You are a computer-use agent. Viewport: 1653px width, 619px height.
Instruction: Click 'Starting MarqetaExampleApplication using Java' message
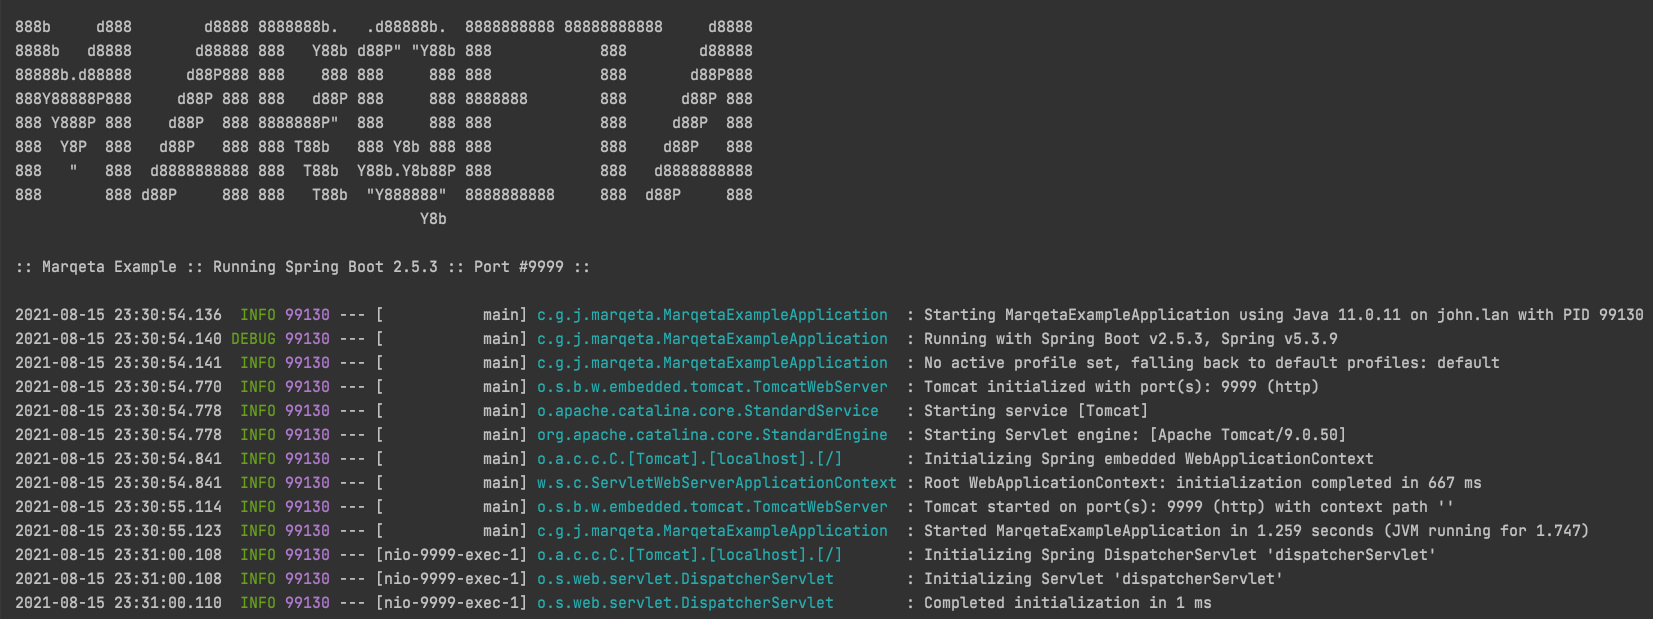pyautogui.click(x=1283, y=315)
